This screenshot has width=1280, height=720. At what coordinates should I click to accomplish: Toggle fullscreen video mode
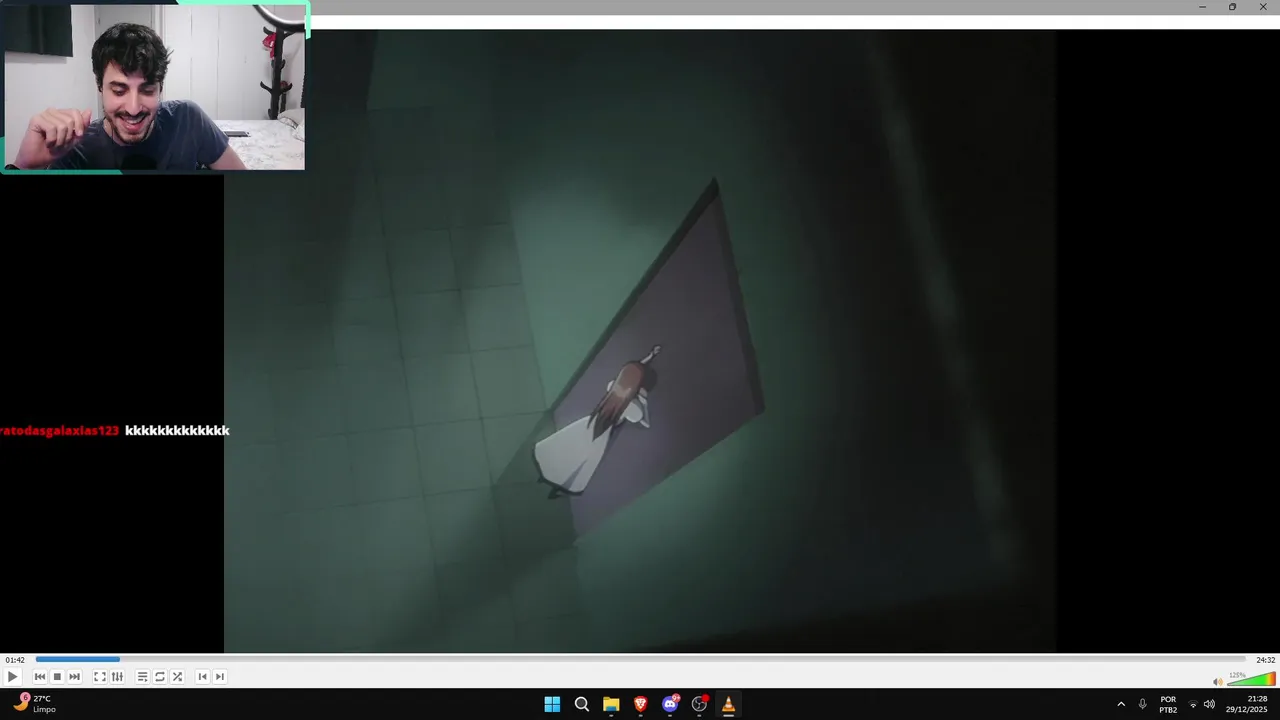coord(100,677)
